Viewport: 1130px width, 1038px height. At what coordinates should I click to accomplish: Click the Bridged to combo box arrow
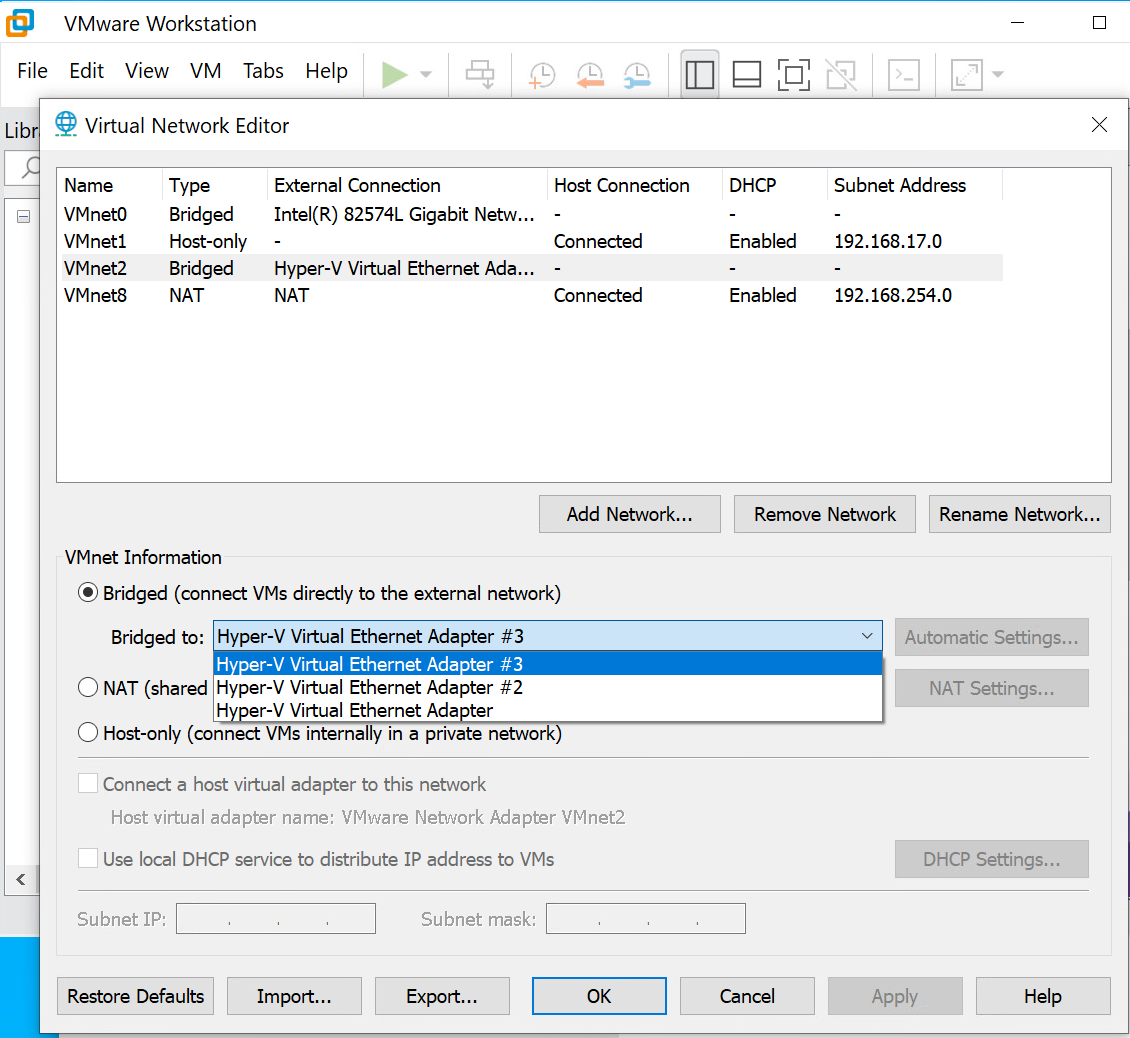[866, 636]
